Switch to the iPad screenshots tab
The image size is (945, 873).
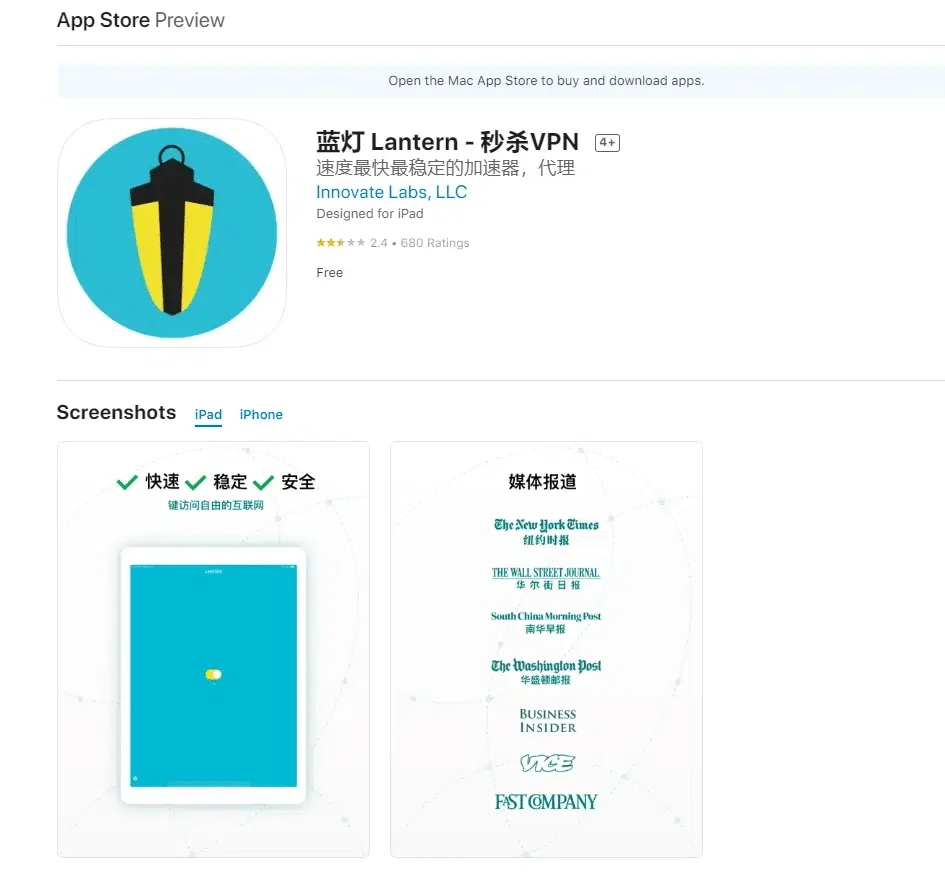pyautogui.click(x=208, y=415)
